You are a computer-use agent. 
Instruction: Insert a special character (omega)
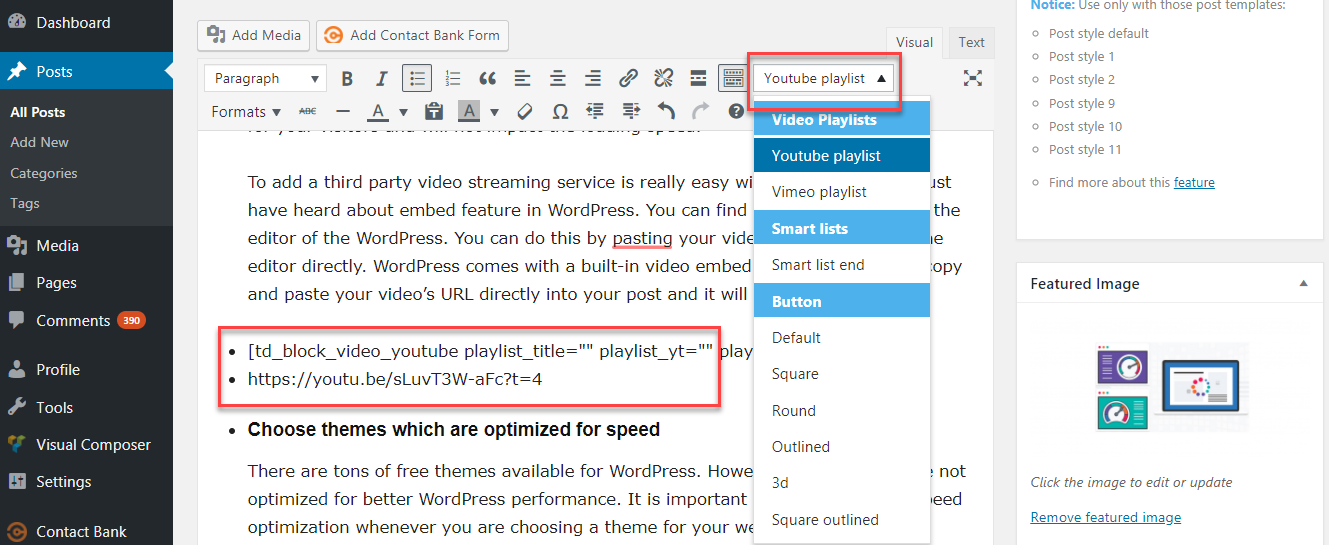pos(560,111)
